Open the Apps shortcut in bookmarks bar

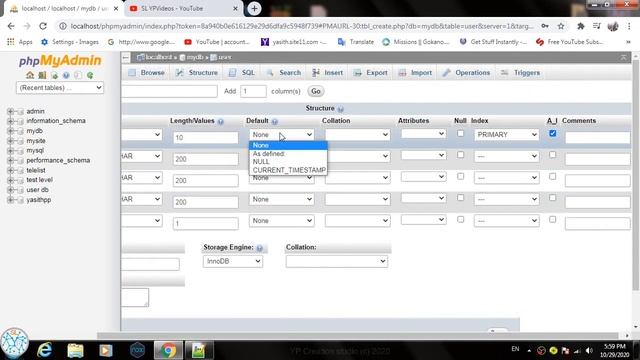tap(20, 42)
